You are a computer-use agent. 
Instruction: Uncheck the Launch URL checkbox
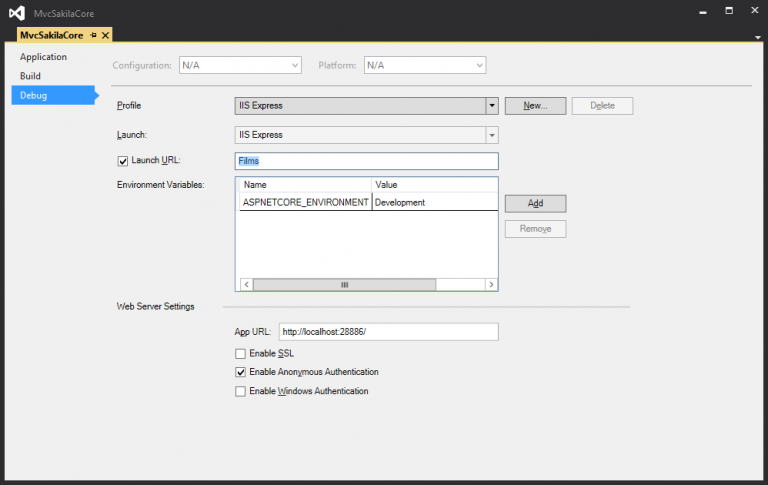pos(123,160)
